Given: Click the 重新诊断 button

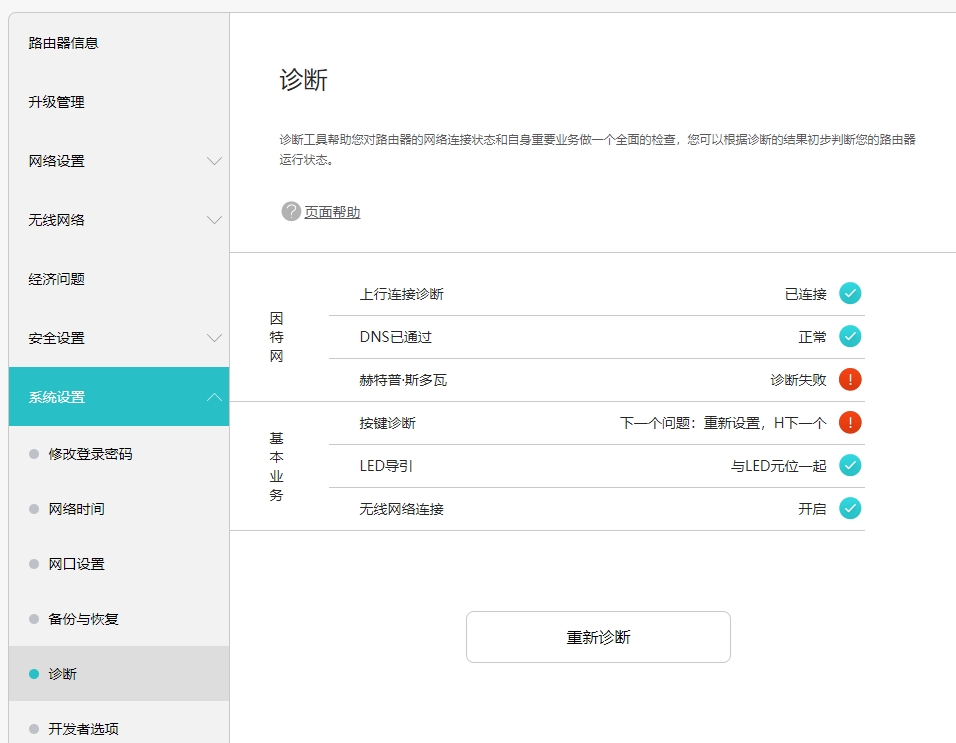Looking at the screenshot, I should point(598,637).
